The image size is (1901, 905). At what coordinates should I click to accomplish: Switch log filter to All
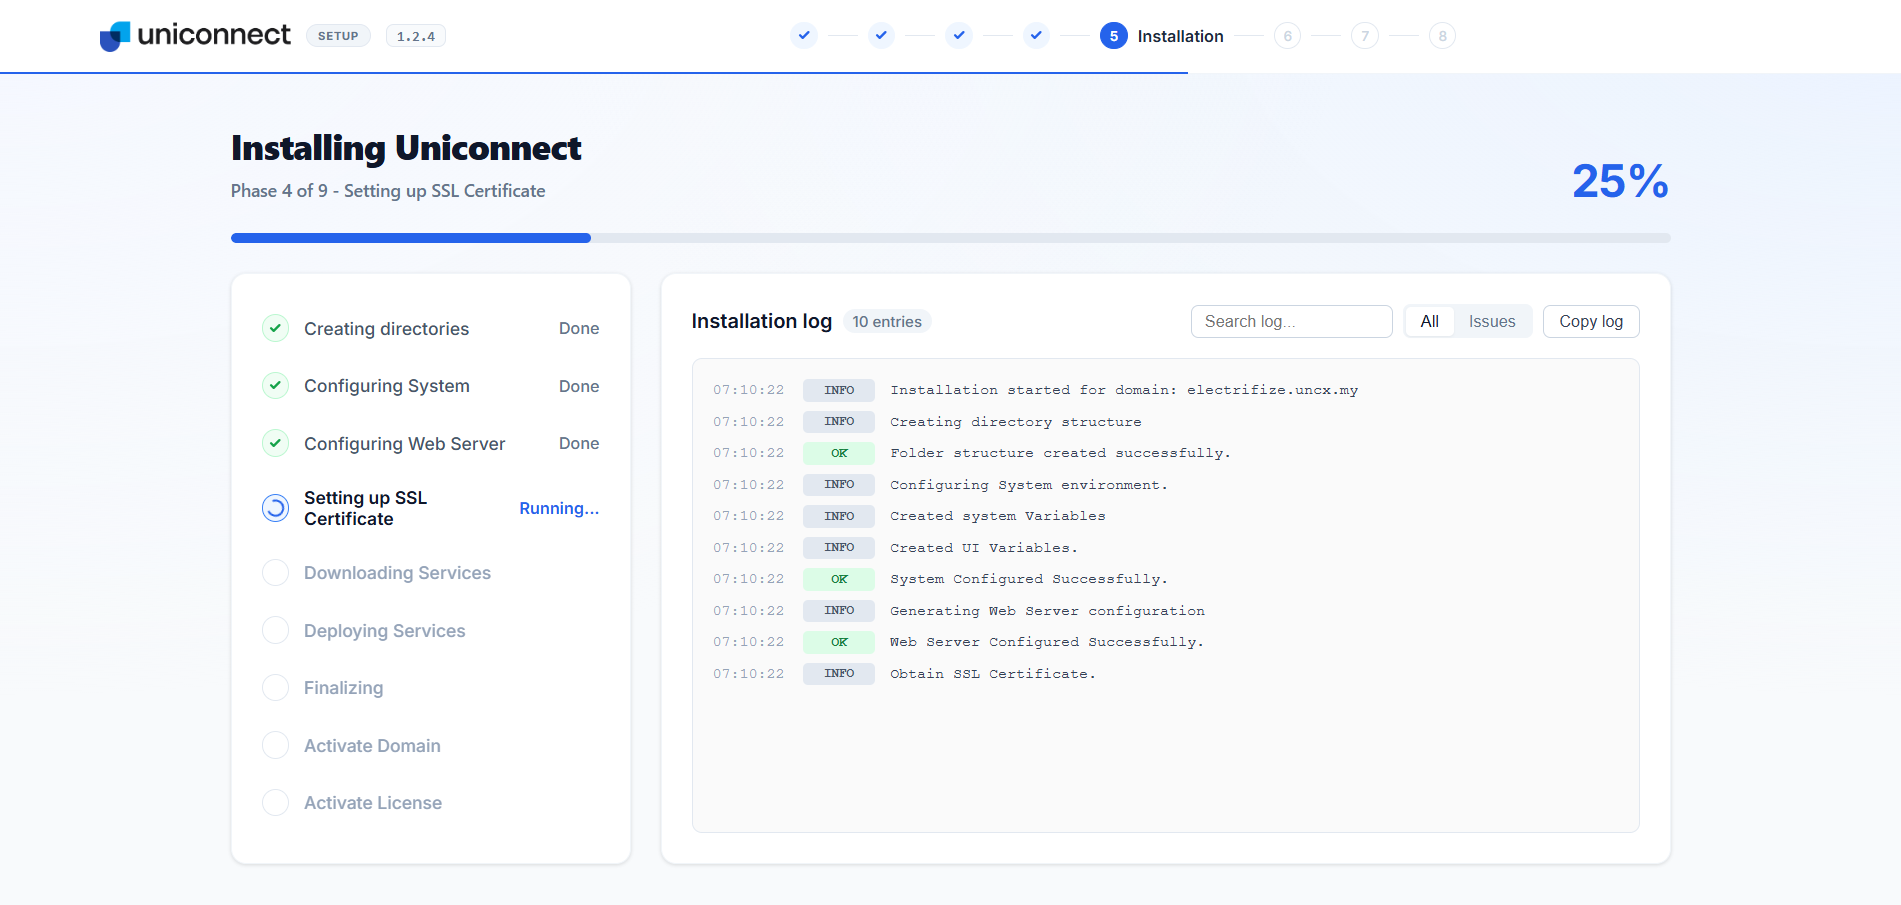[x=1430, y=321]
